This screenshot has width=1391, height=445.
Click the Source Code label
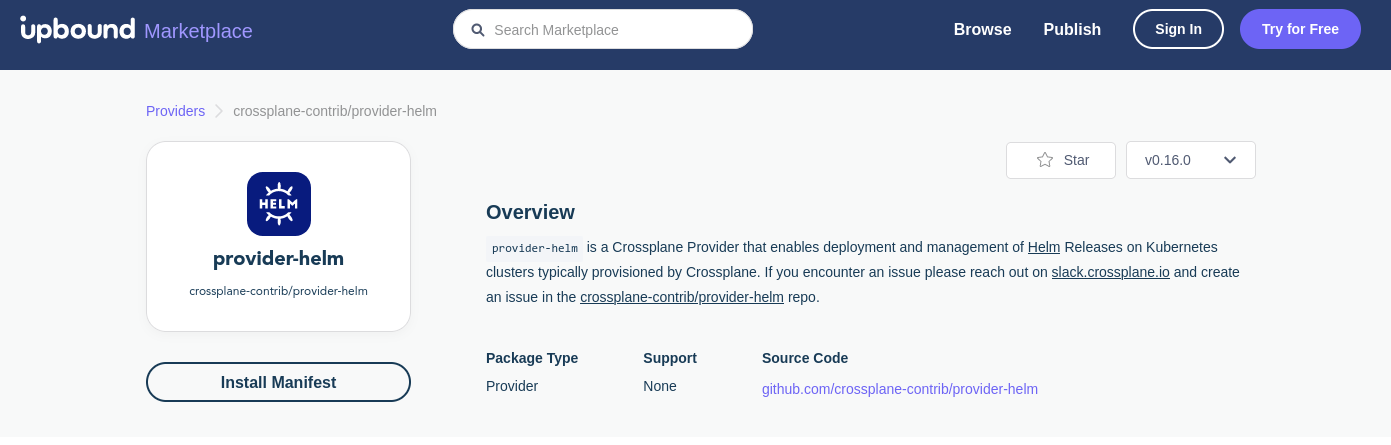(805, 358)
